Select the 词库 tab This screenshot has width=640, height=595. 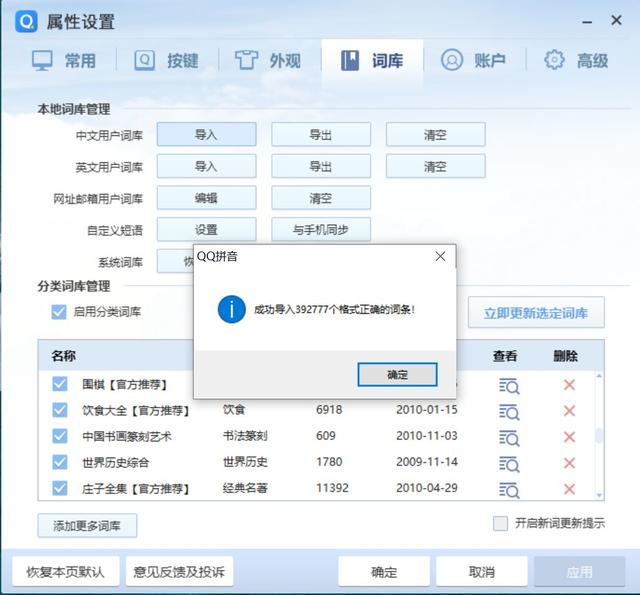[x=372, y=61]
